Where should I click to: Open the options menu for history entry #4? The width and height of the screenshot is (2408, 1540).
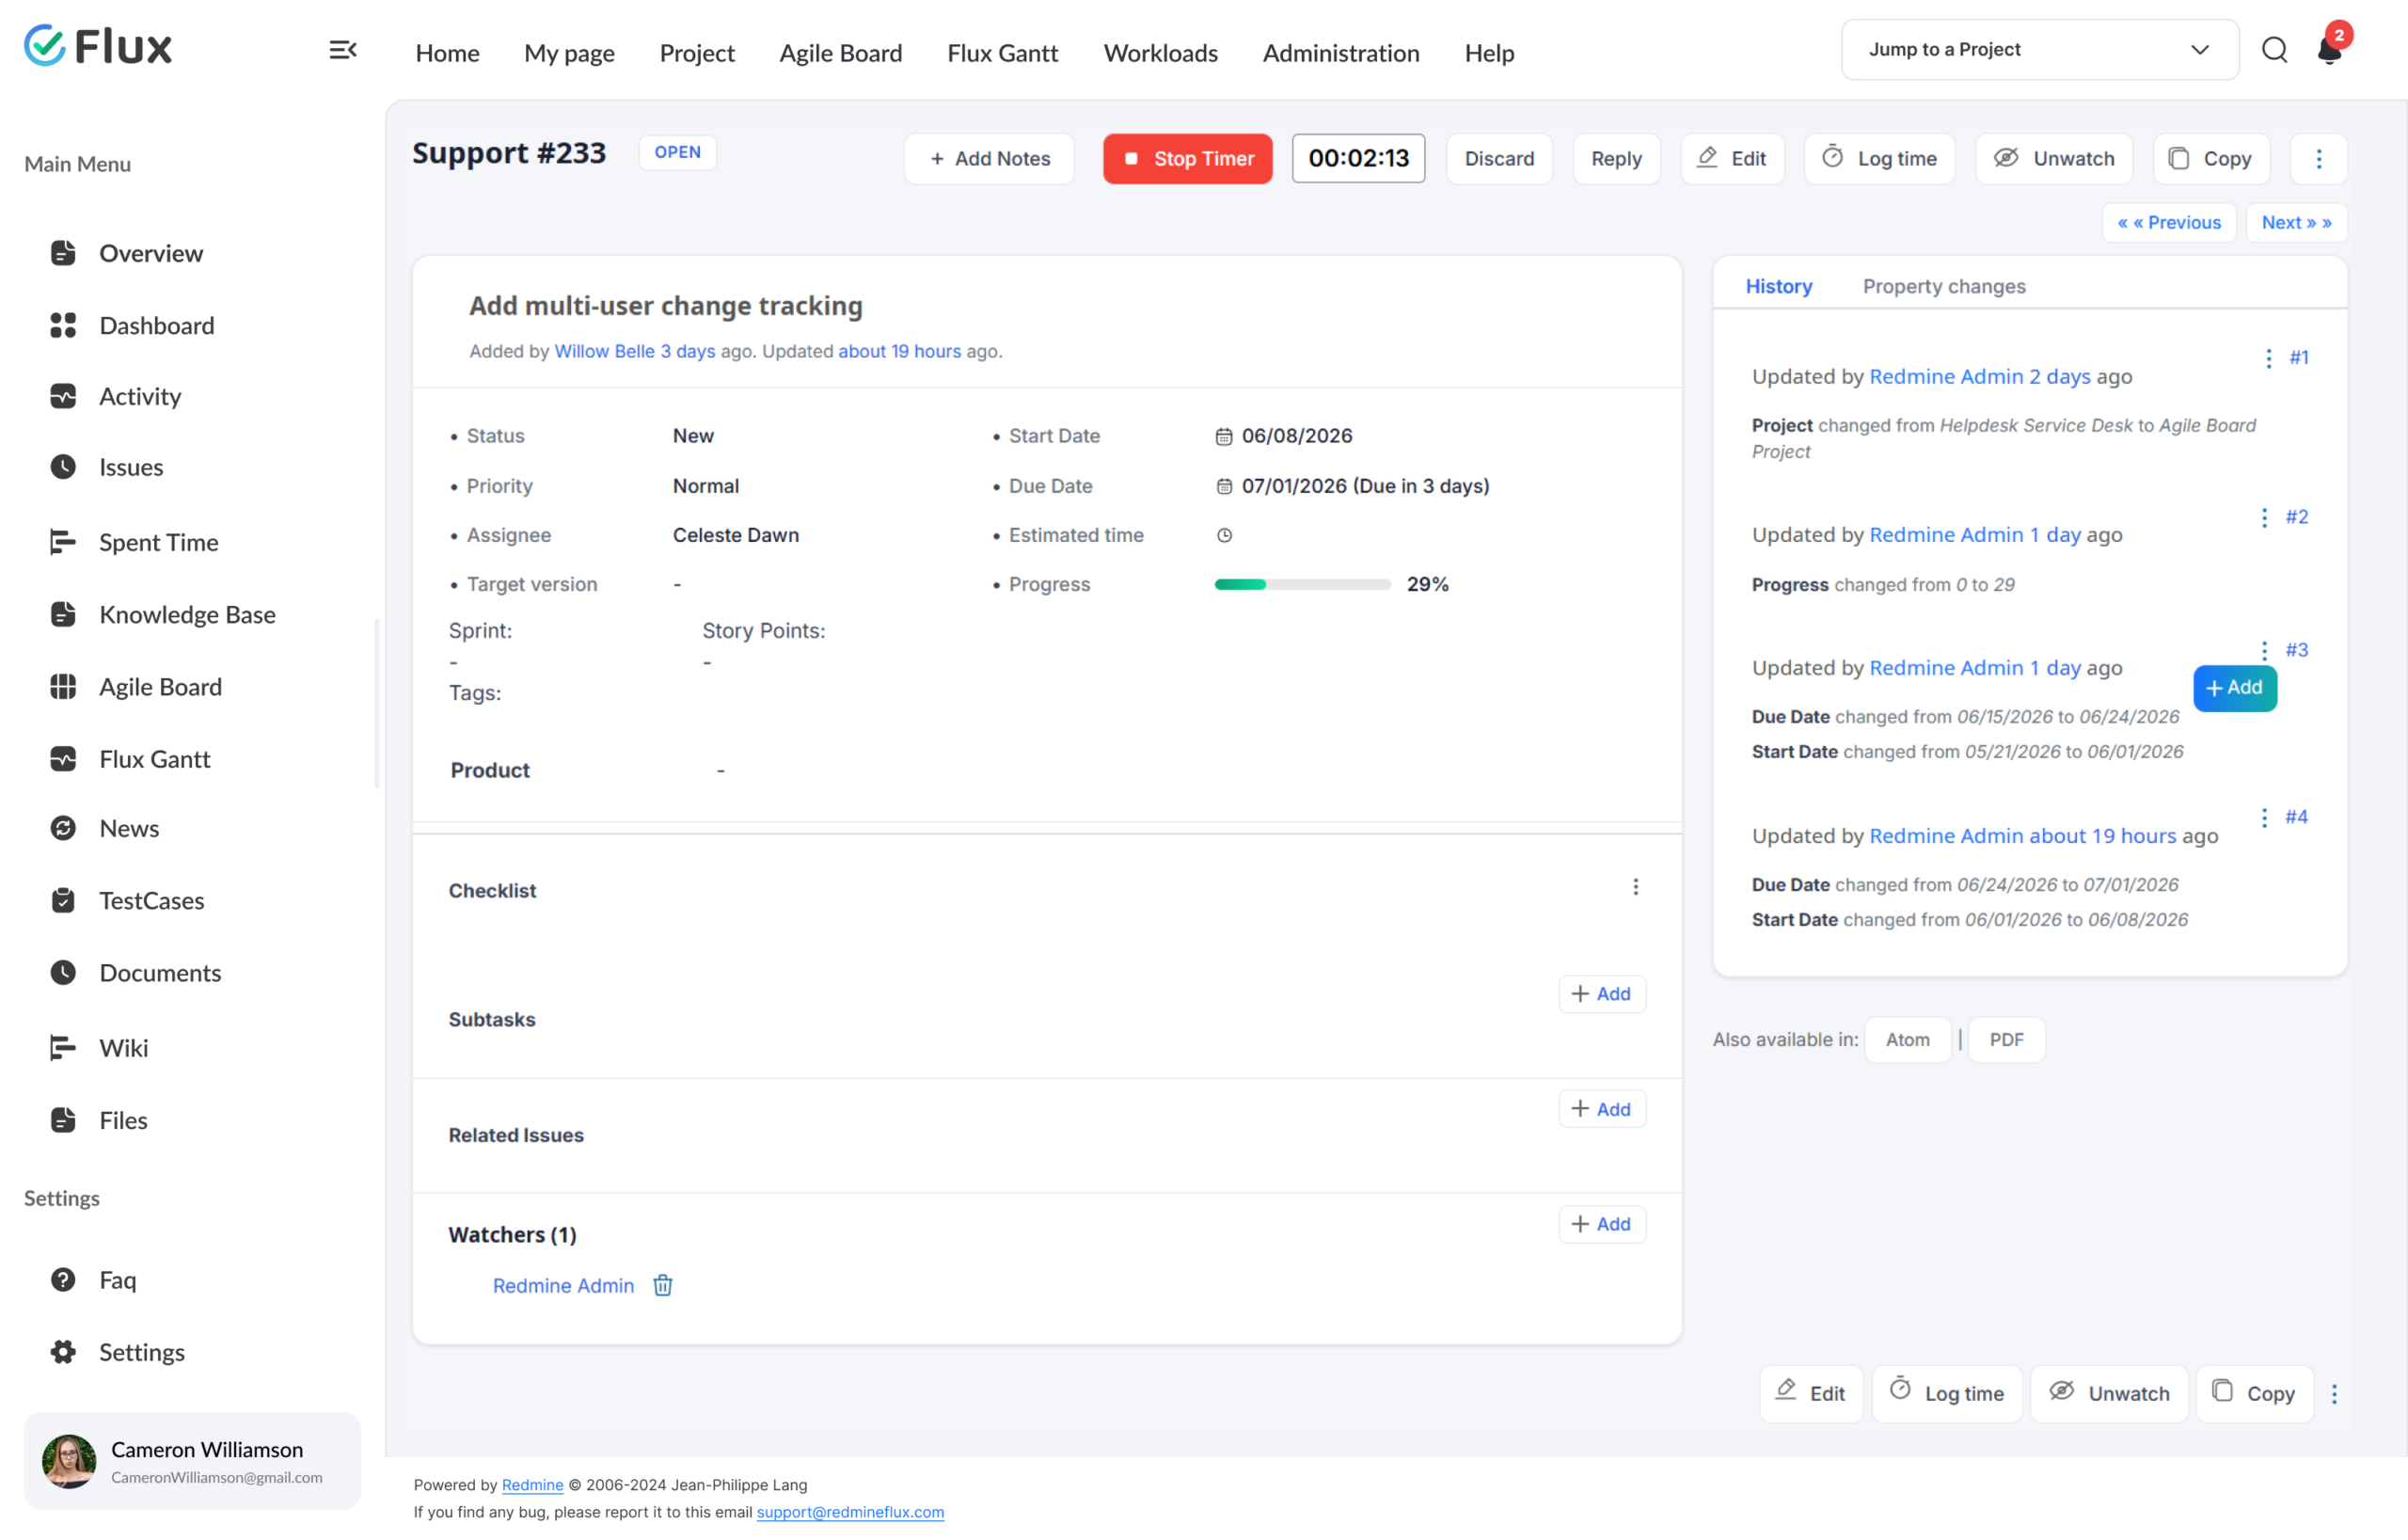click(x=2265, y=817)
